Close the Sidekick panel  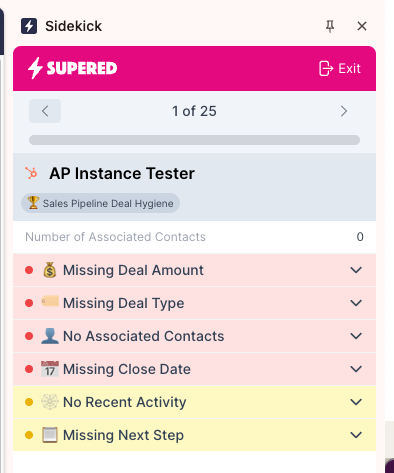click(x=362, y=26)
